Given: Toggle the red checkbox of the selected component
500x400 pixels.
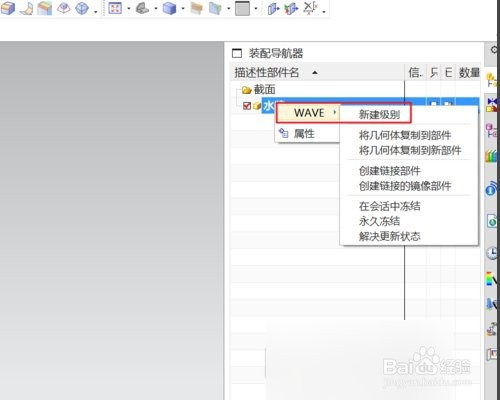Looking at the screenshot, I should [247, 106].
